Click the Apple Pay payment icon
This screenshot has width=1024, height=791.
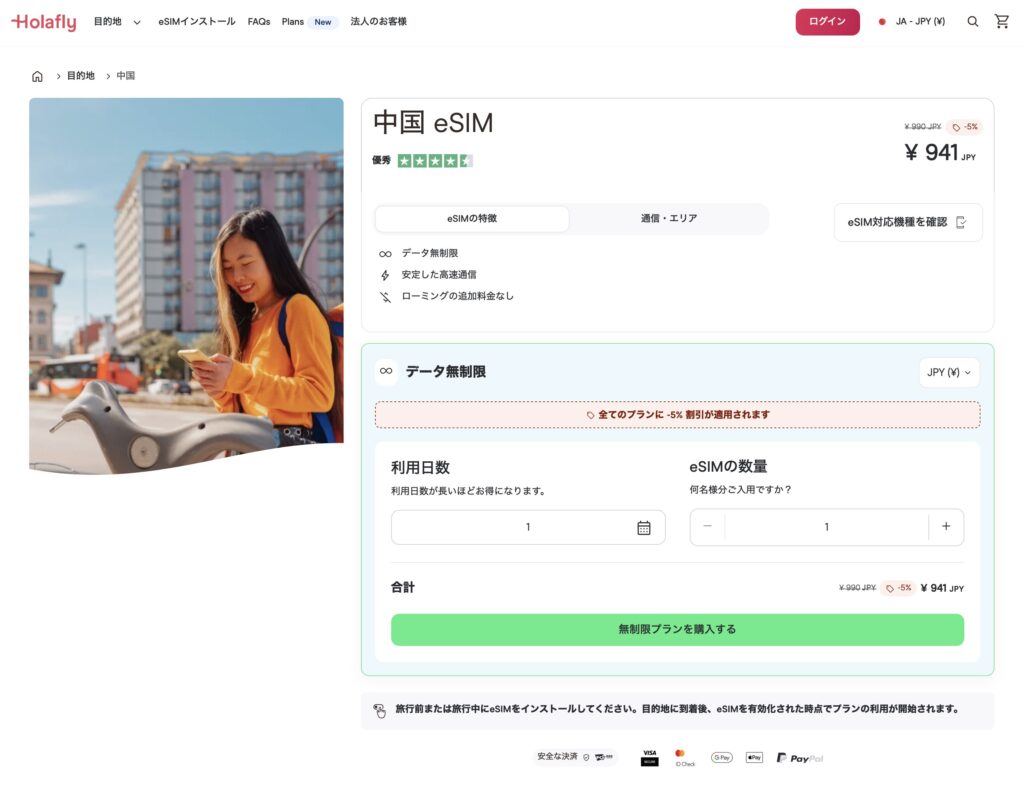pyautogui.click(x=754, y=757)
